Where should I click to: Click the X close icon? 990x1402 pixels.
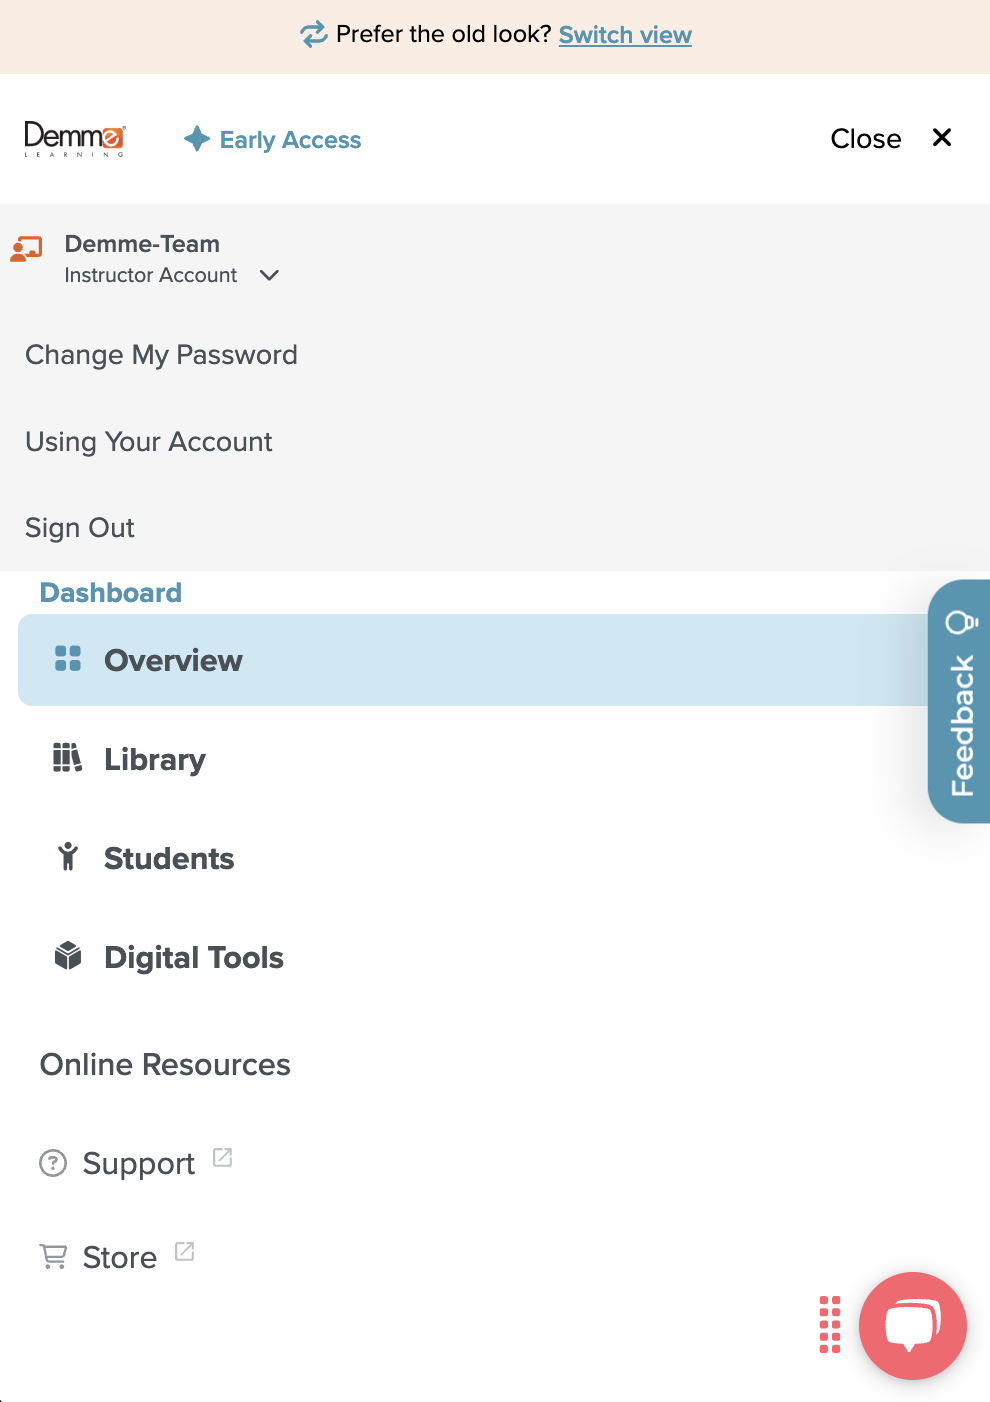pyautogui.click(x=942, y=138)
